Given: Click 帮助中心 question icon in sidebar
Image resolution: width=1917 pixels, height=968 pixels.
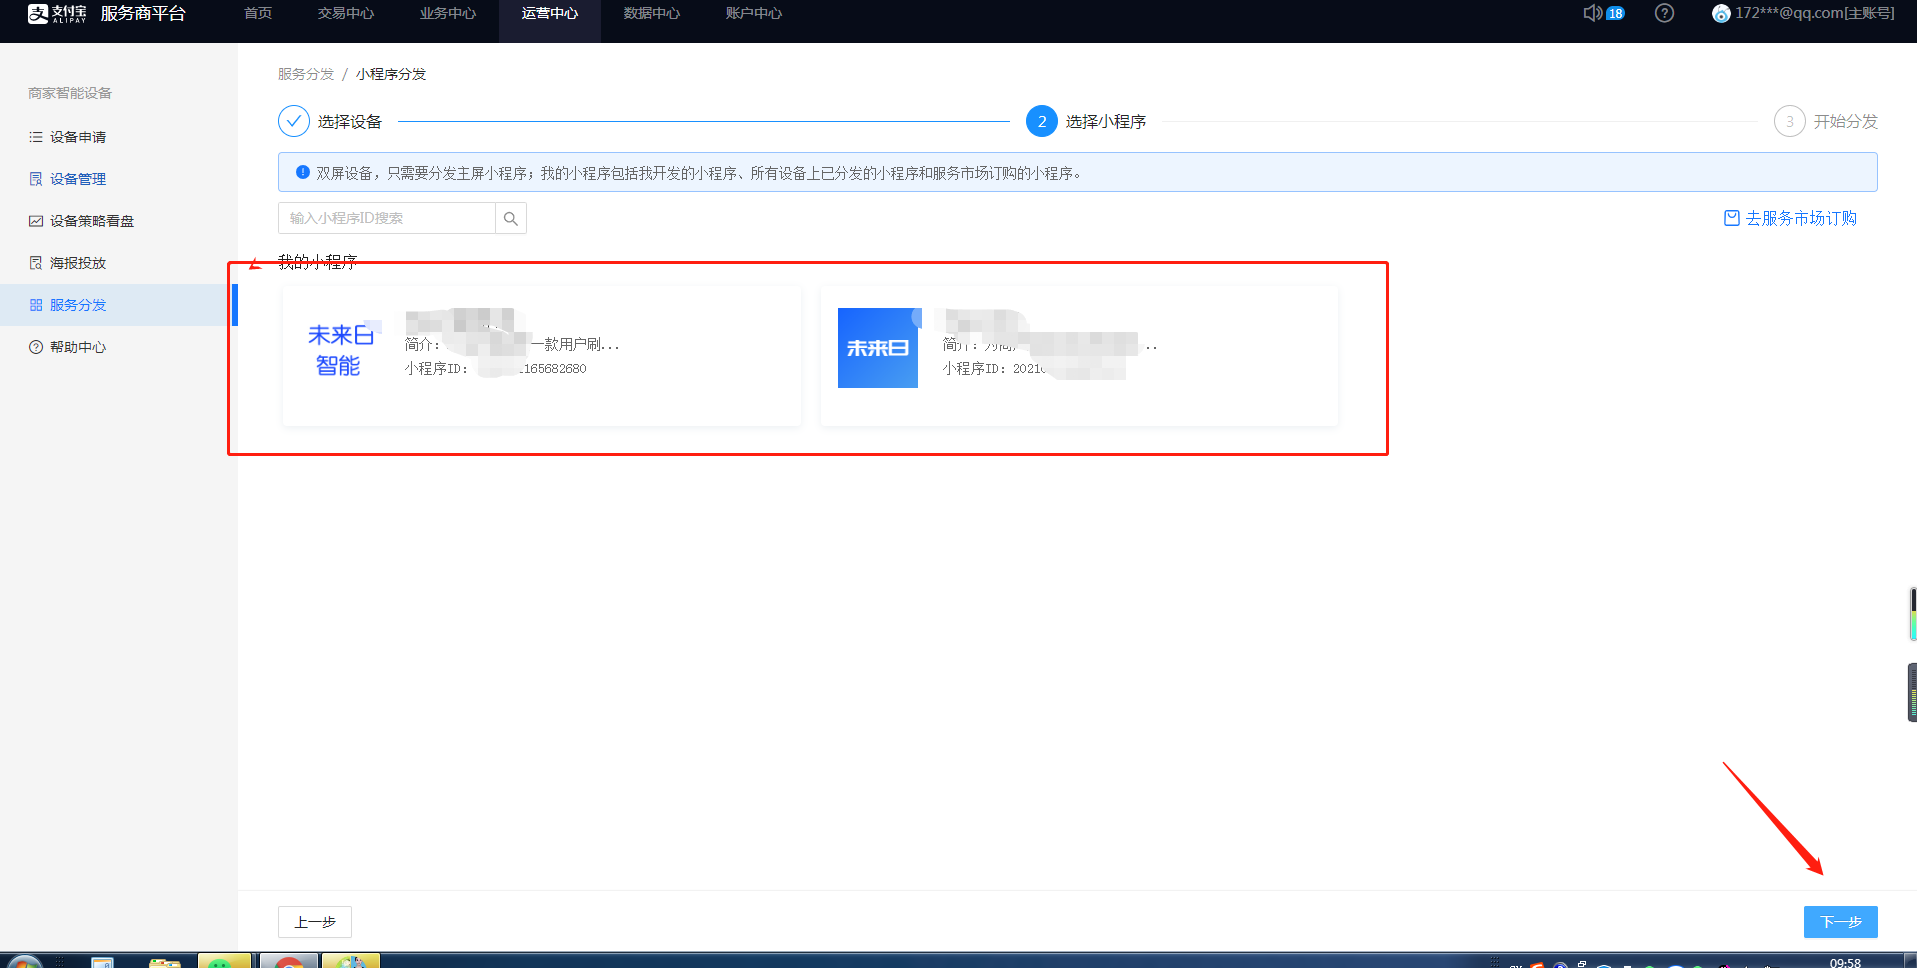Looking at the screenshot, I should (36, 347).
